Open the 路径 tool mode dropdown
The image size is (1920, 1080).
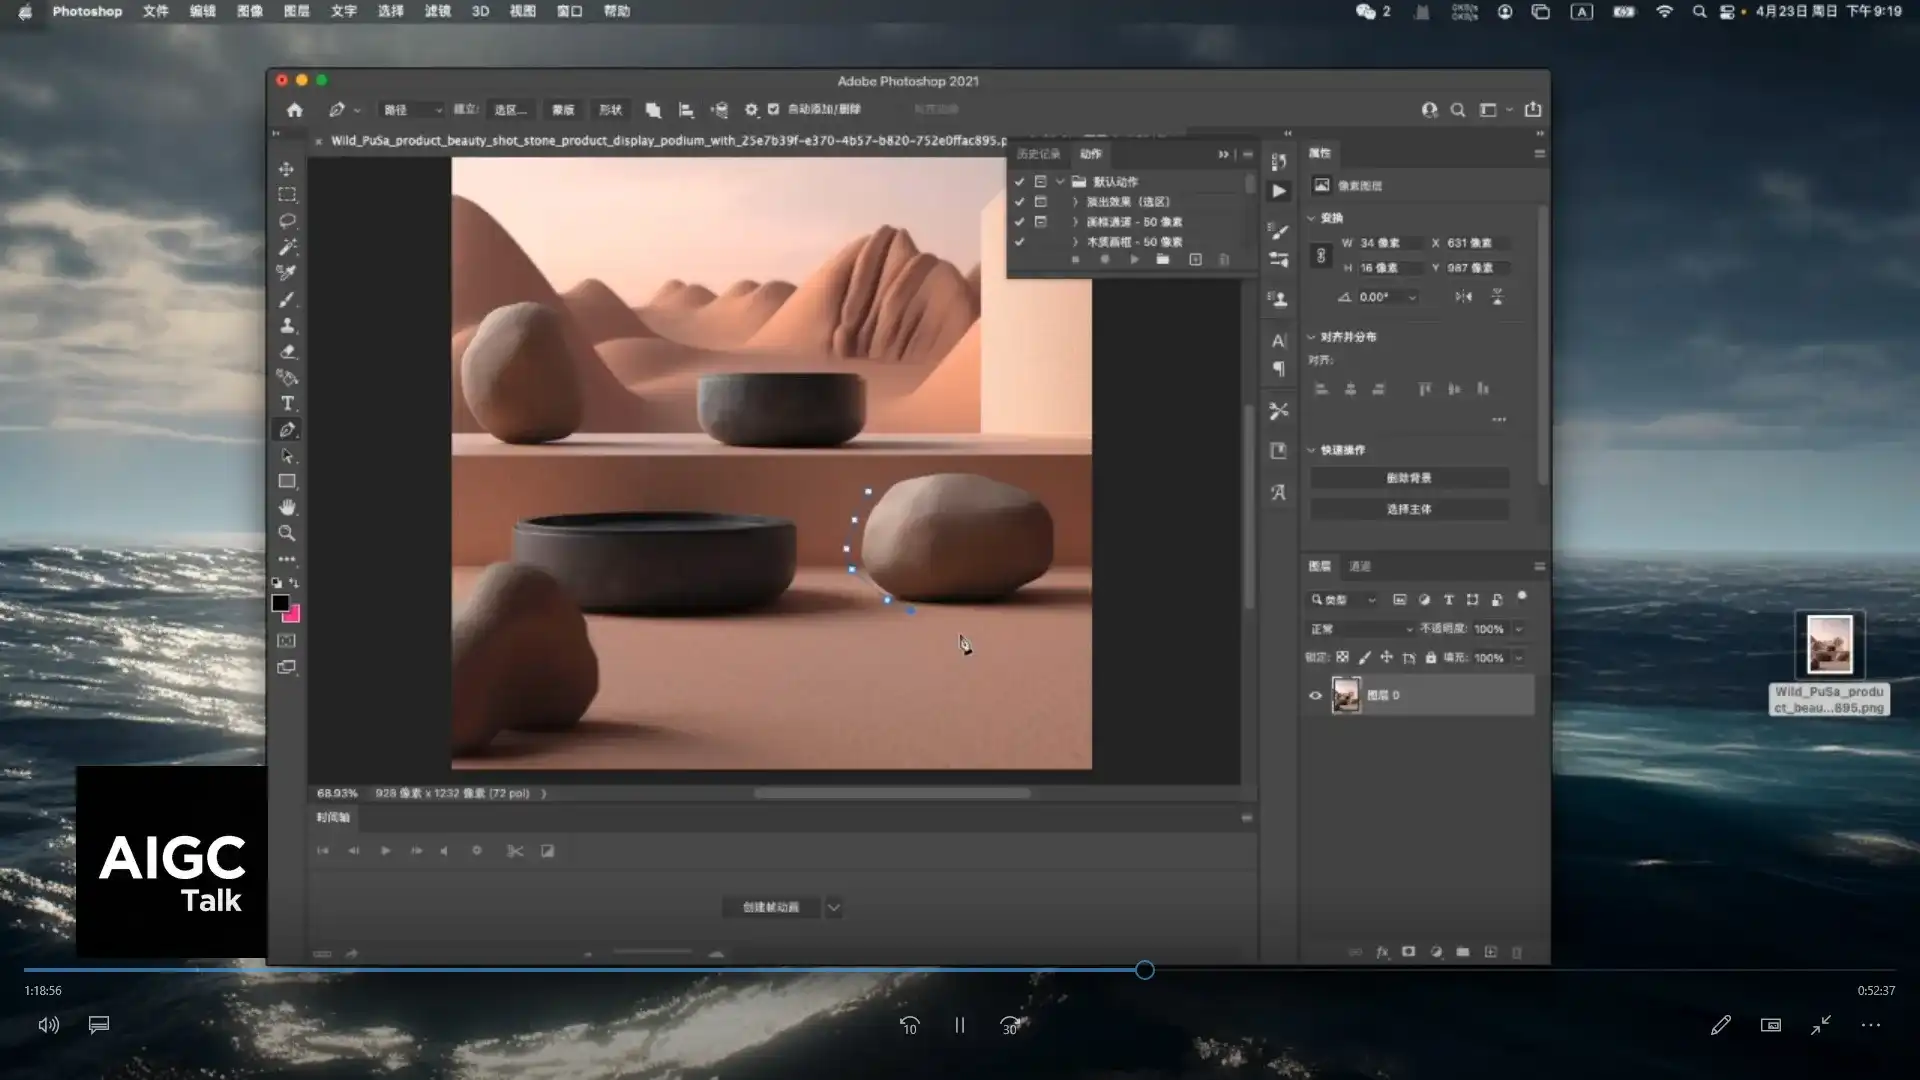tap(412, 110)
